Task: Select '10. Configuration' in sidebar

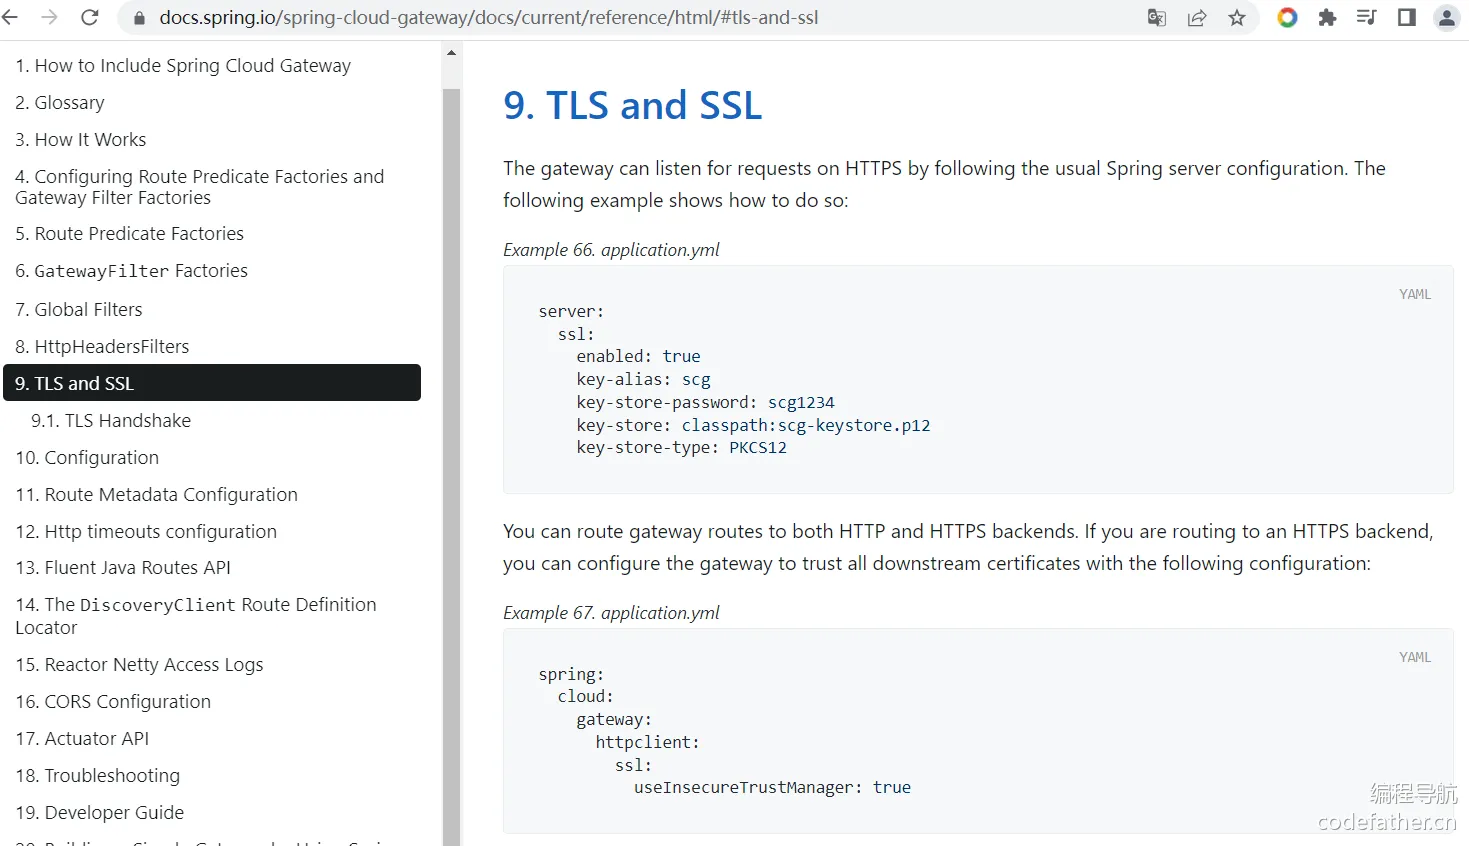Action: point(87,458)
